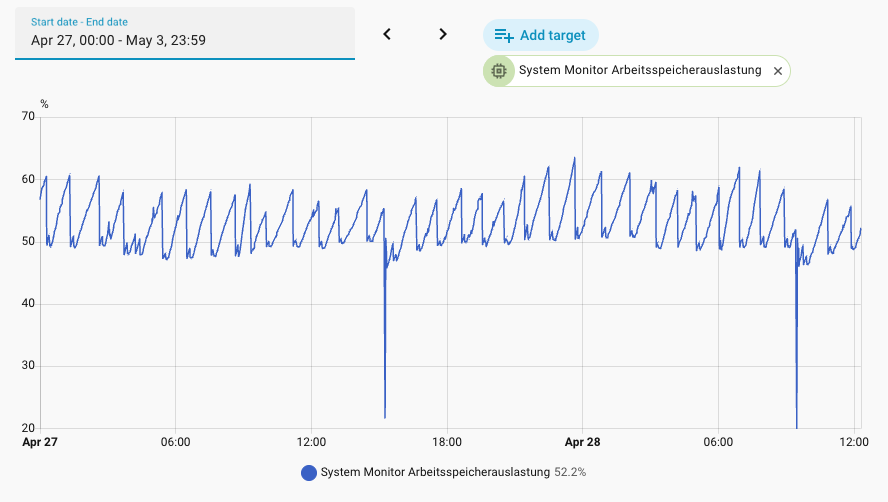888x502 pixels.
Task: Click the 70 value on the y-axis
Action: click(x=28, y=116)
